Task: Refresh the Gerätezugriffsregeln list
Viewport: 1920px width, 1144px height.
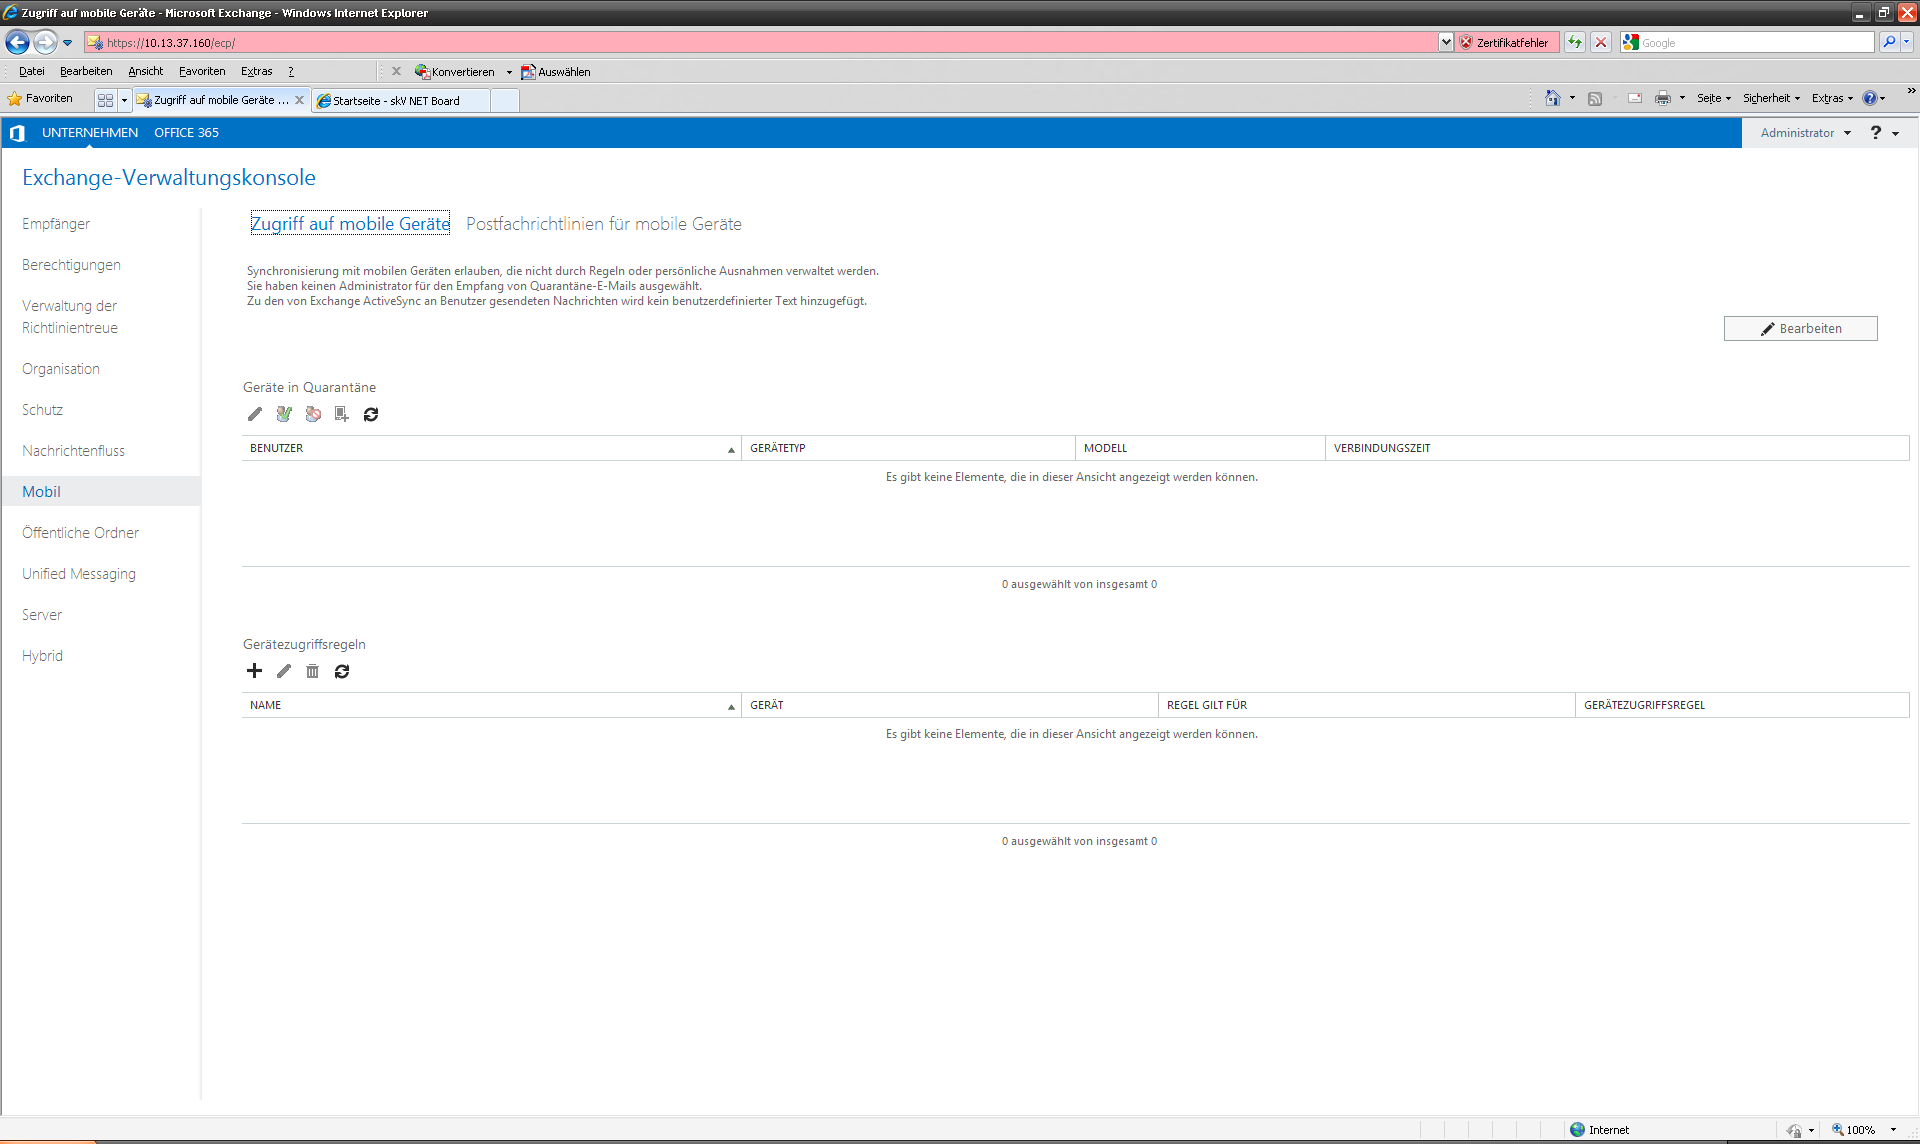Action: point(342,671)
